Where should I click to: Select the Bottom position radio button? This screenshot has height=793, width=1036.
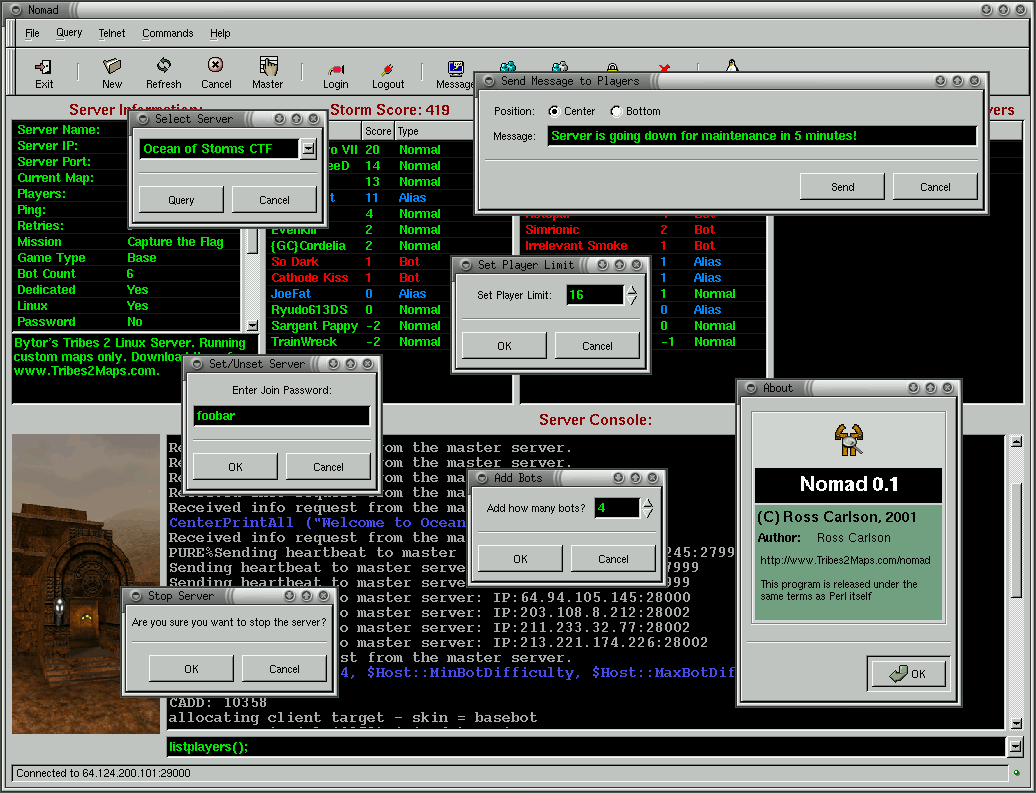617,111
